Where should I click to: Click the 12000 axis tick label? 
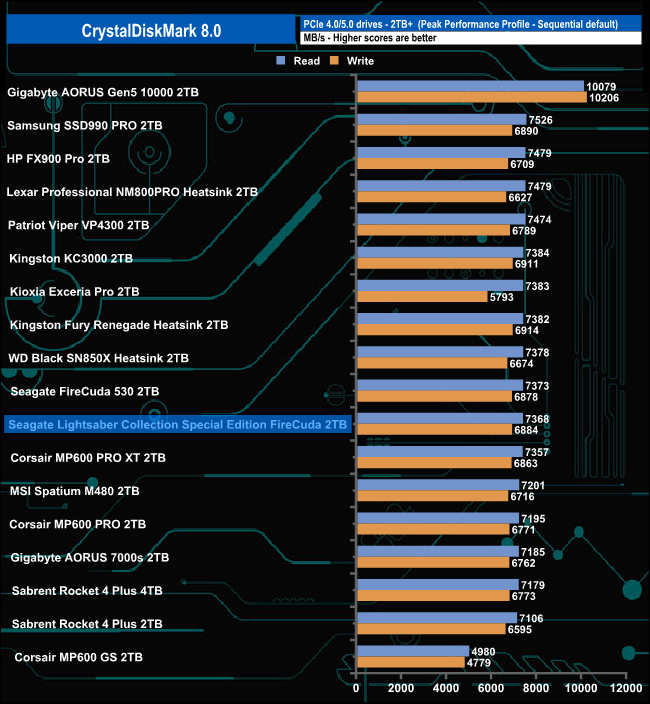(x=626, y=688)
